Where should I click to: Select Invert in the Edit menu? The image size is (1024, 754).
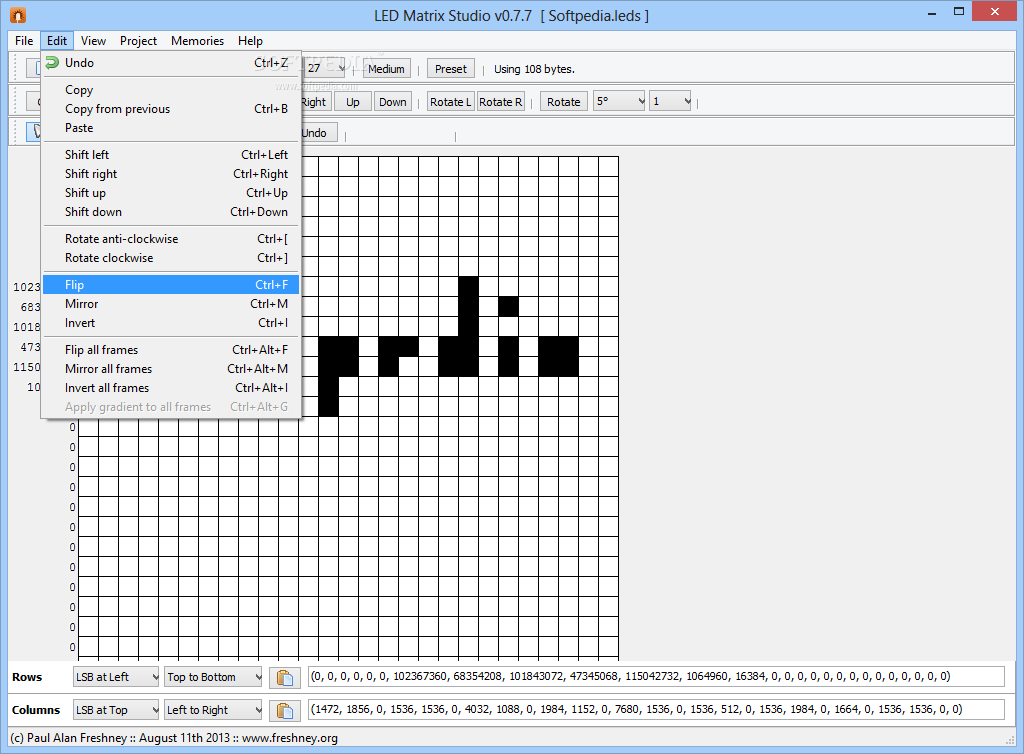[x=171, y=322]
